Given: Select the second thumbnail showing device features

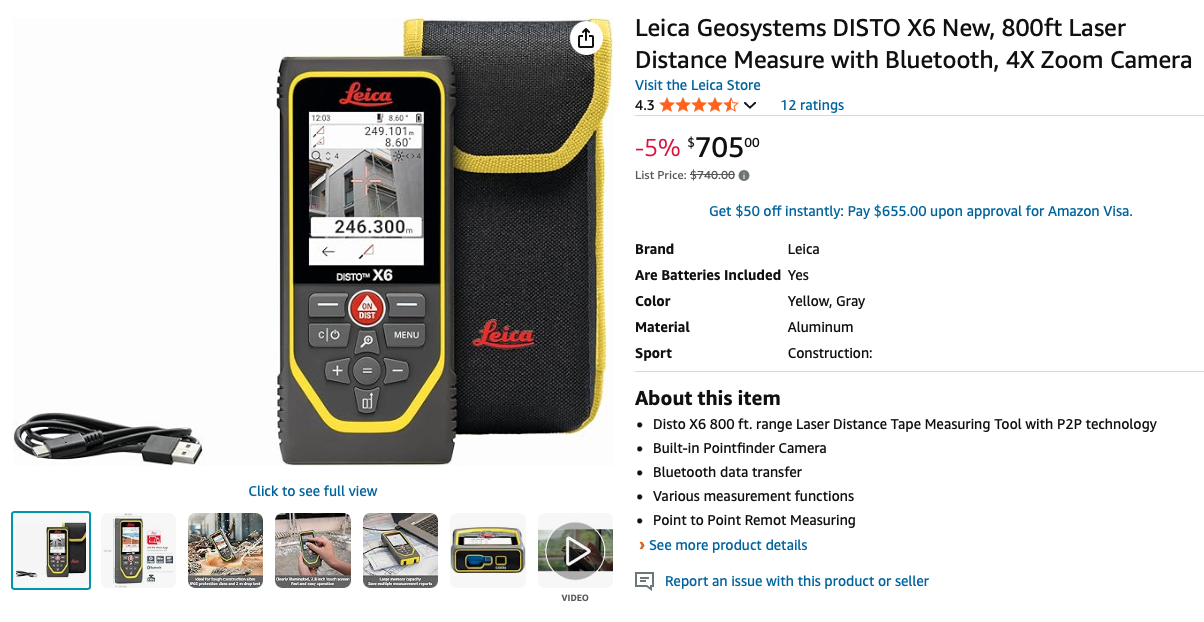Looking at the screenshot, I should tap(138, 550).
